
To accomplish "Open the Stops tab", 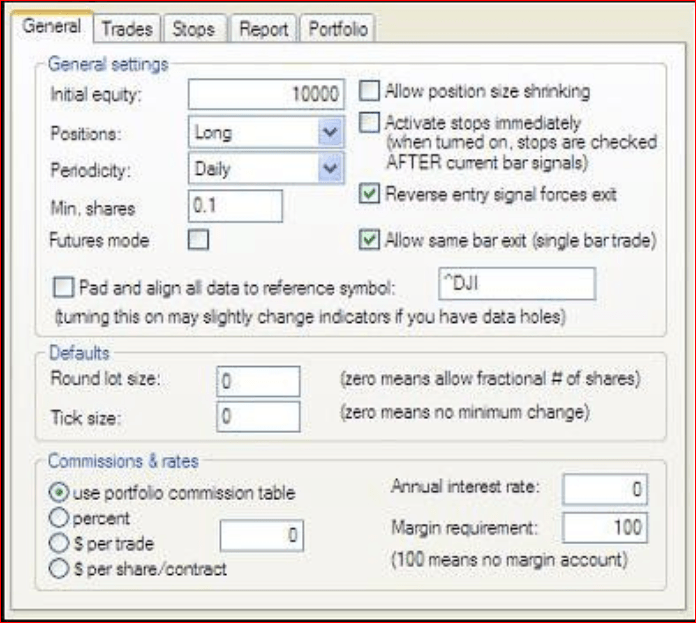I will click(193, 29).
